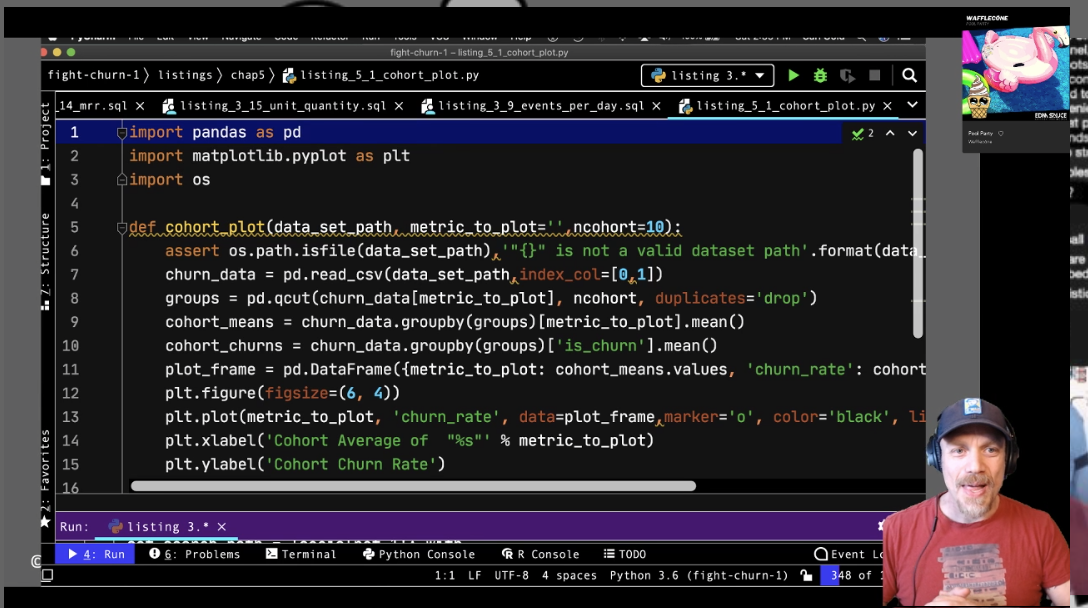
Task: Click the editor vertical scrollbar thumb
Action: [x=918, y=243]
